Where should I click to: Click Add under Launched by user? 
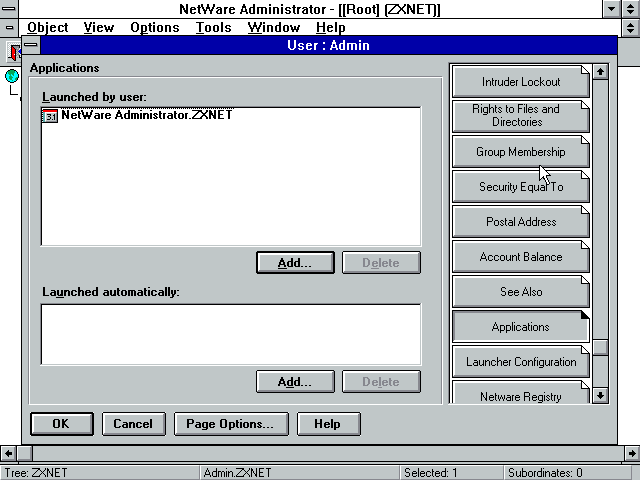[x=295, y=262]
